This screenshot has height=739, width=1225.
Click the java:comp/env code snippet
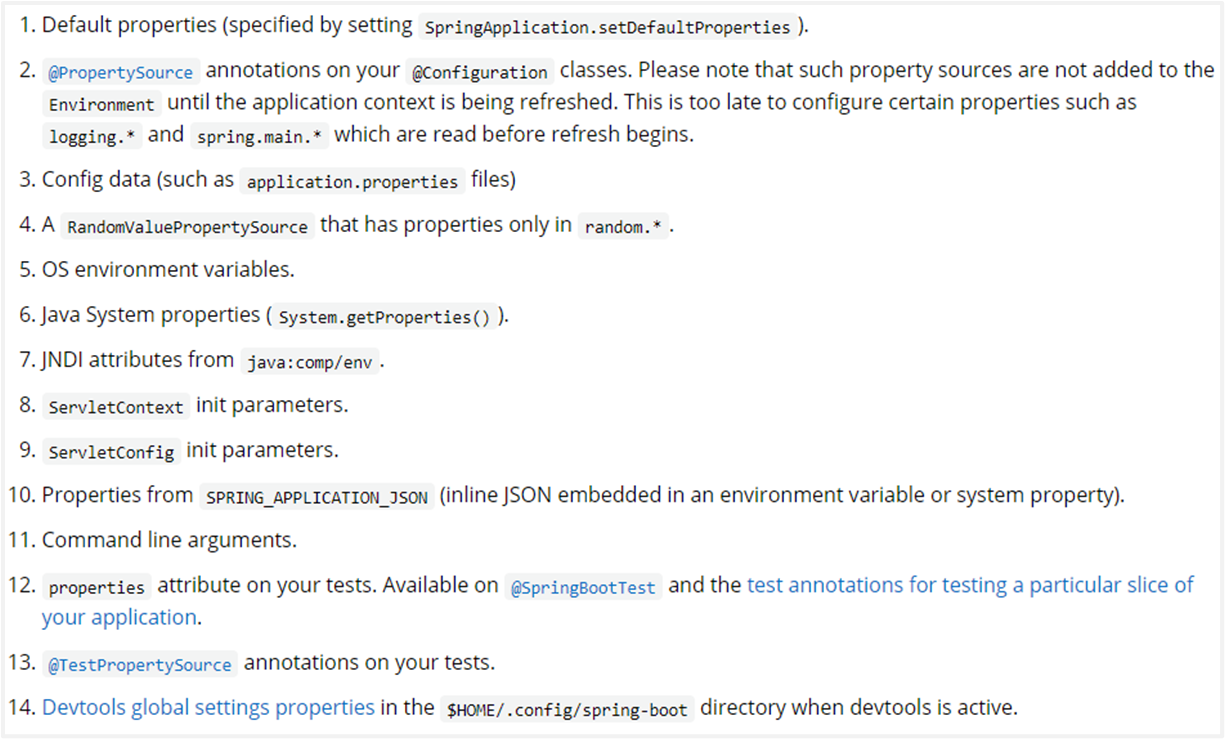(309, 363)
